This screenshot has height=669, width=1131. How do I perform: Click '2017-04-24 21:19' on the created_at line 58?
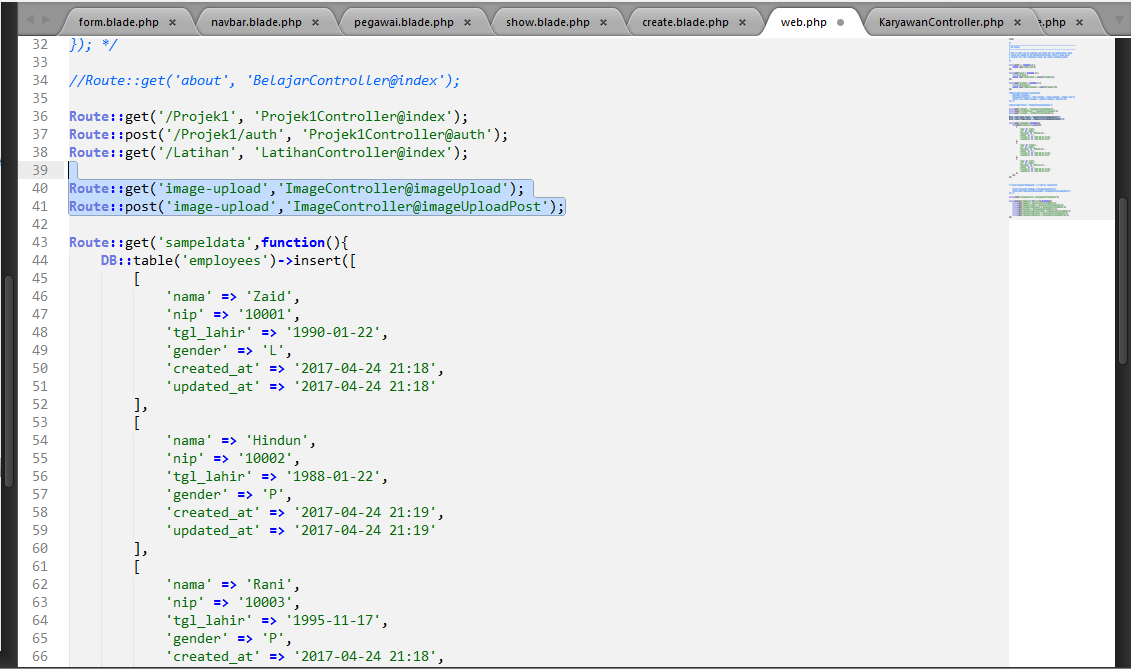[365, 512]
